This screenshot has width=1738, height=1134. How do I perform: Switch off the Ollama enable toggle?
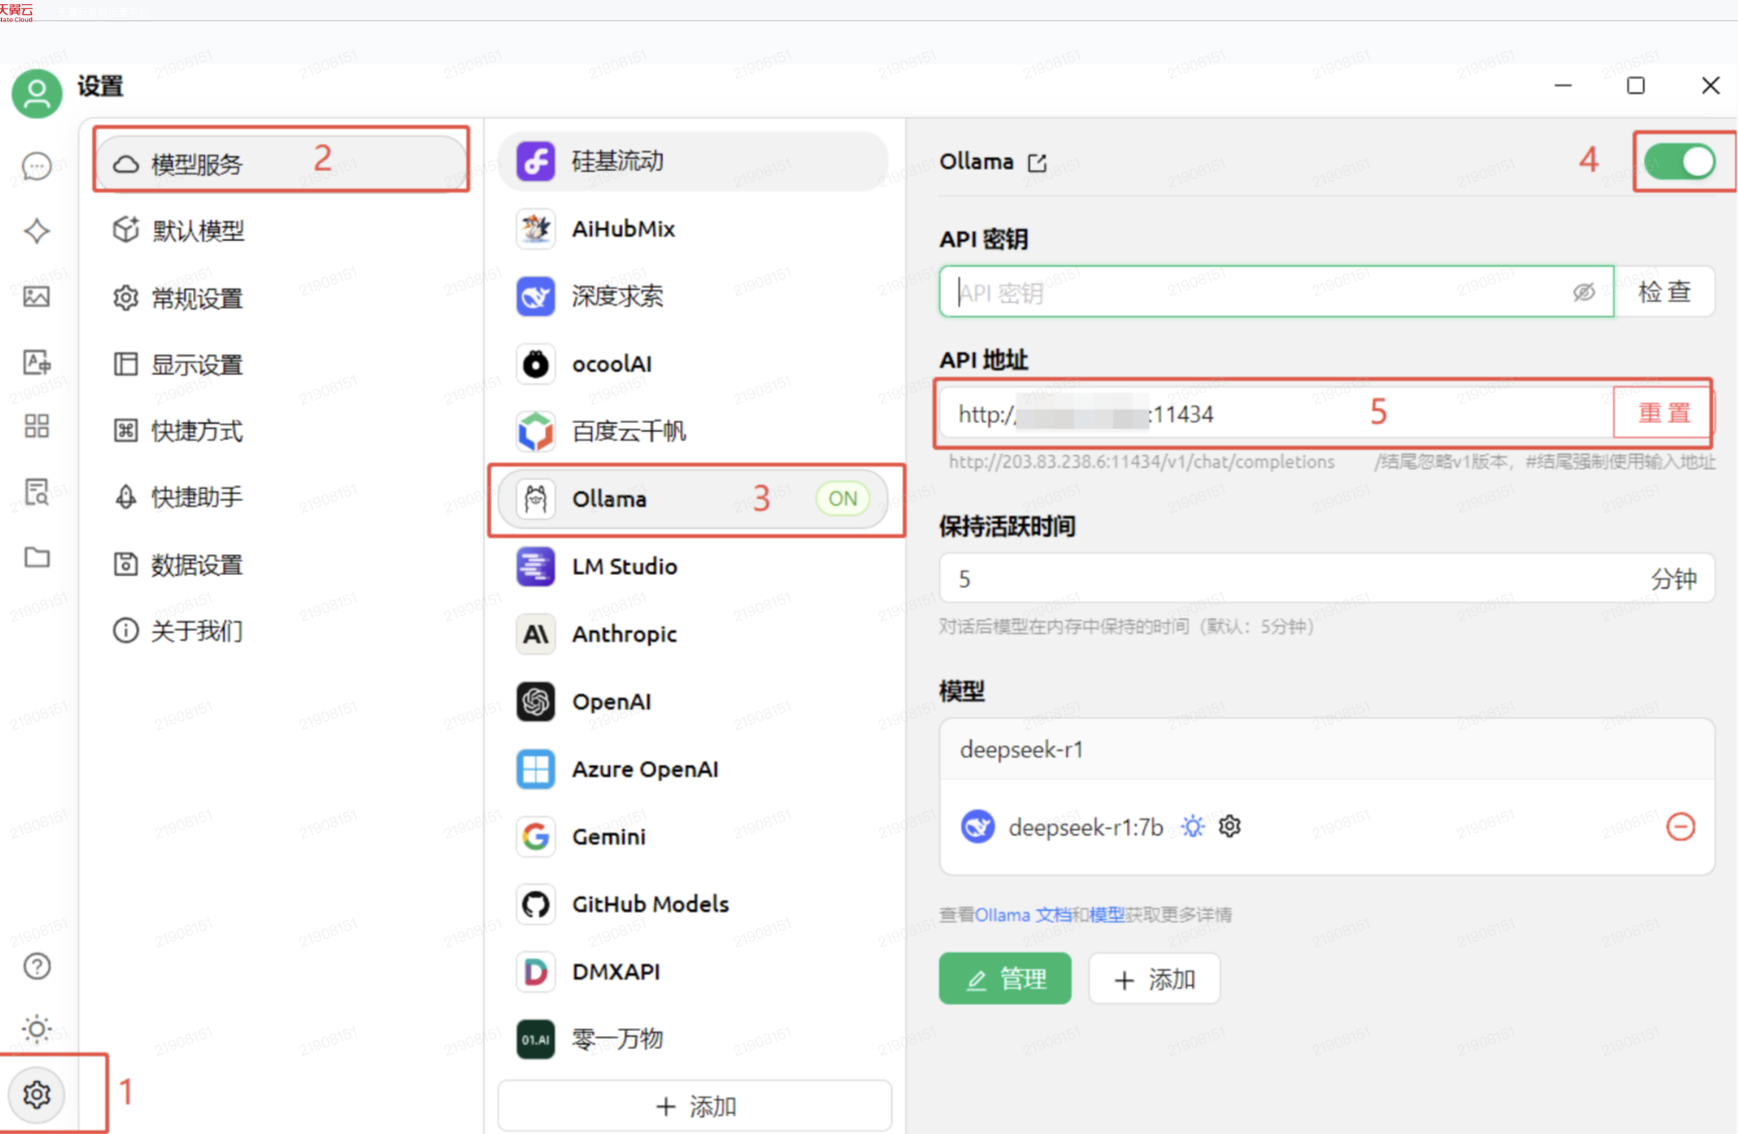tap(1680, 161)
